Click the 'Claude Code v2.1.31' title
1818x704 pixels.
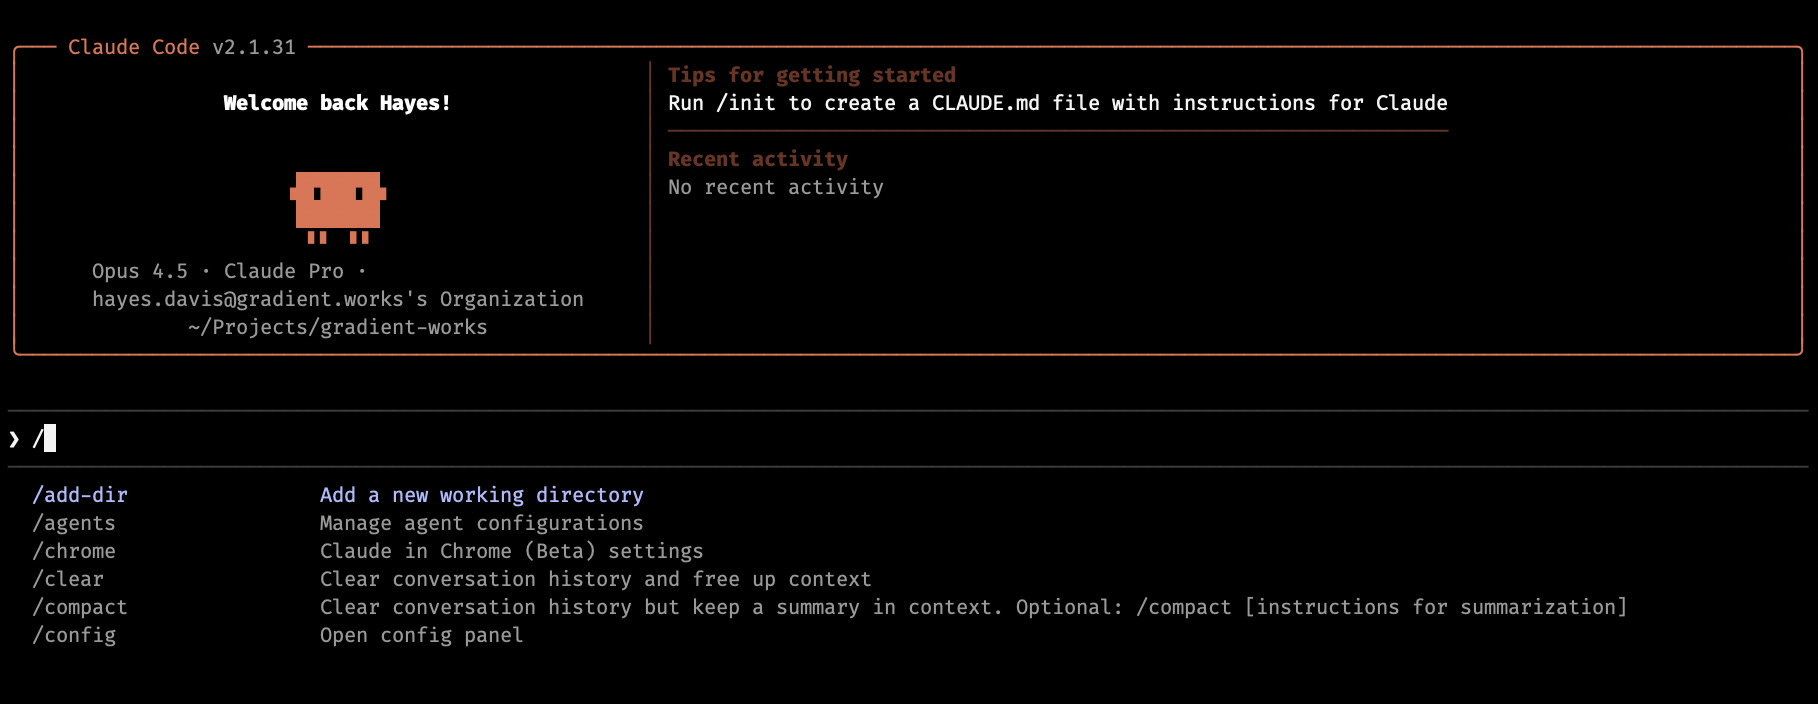[182, 47]
